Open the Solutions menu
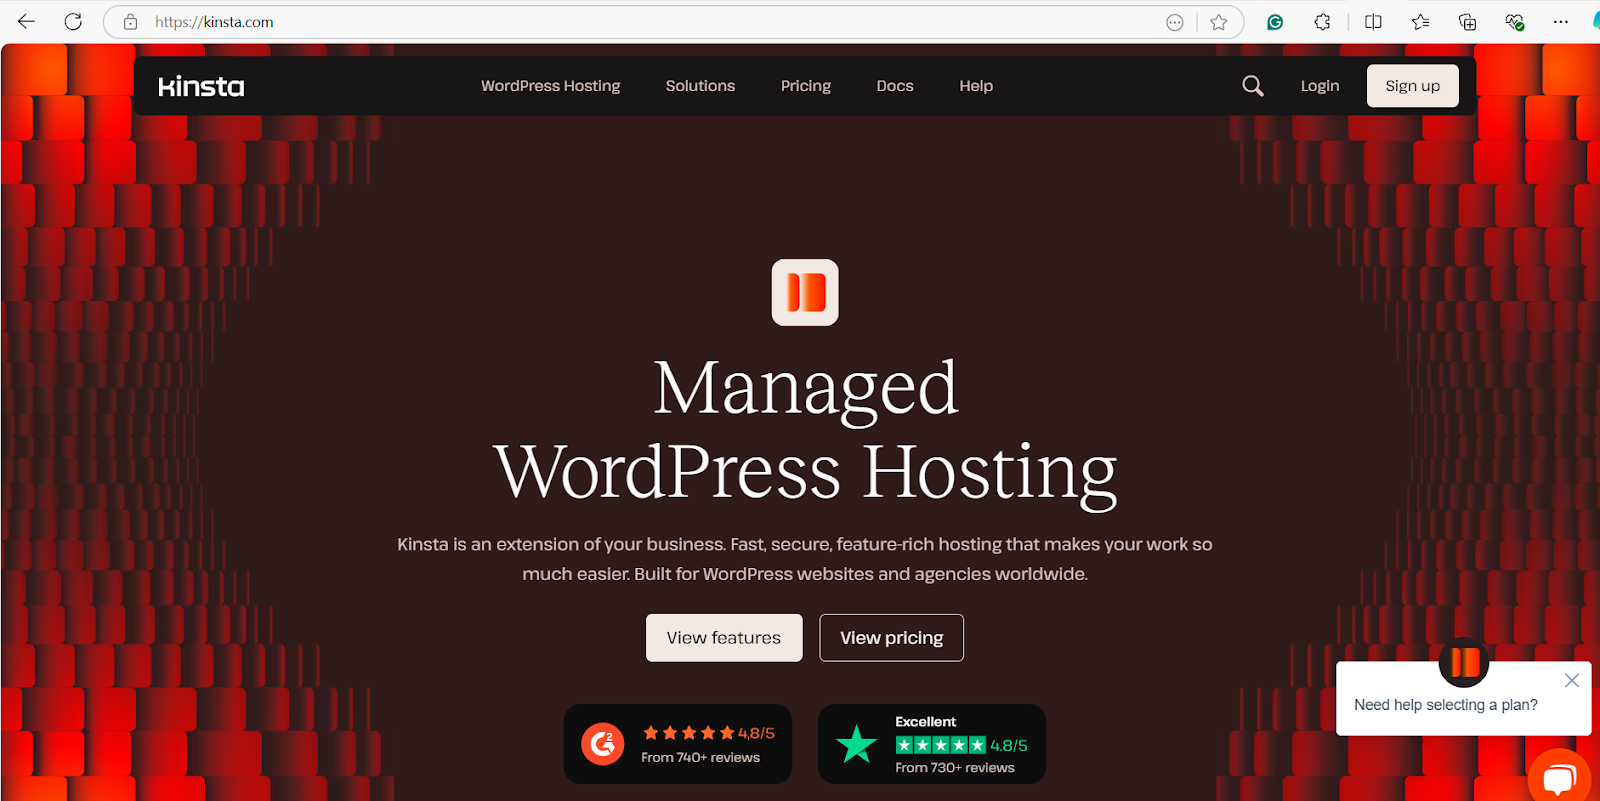Viewport: 1600px width, 801px height. 700,86
